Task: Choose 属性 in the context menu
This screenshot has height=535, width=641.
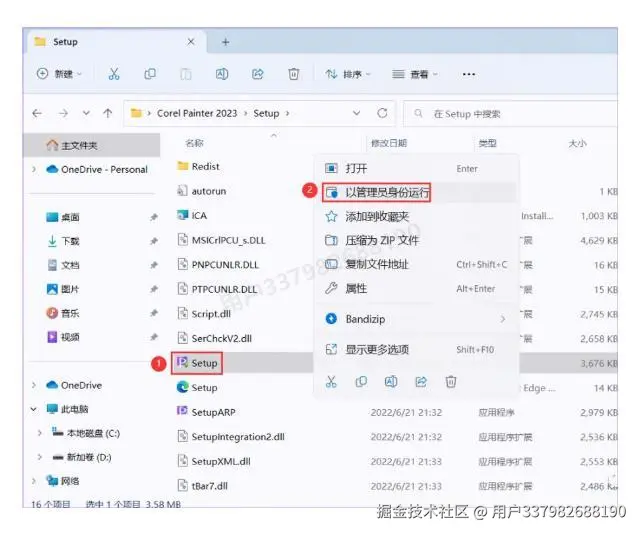Action: [x=416, y=289]
